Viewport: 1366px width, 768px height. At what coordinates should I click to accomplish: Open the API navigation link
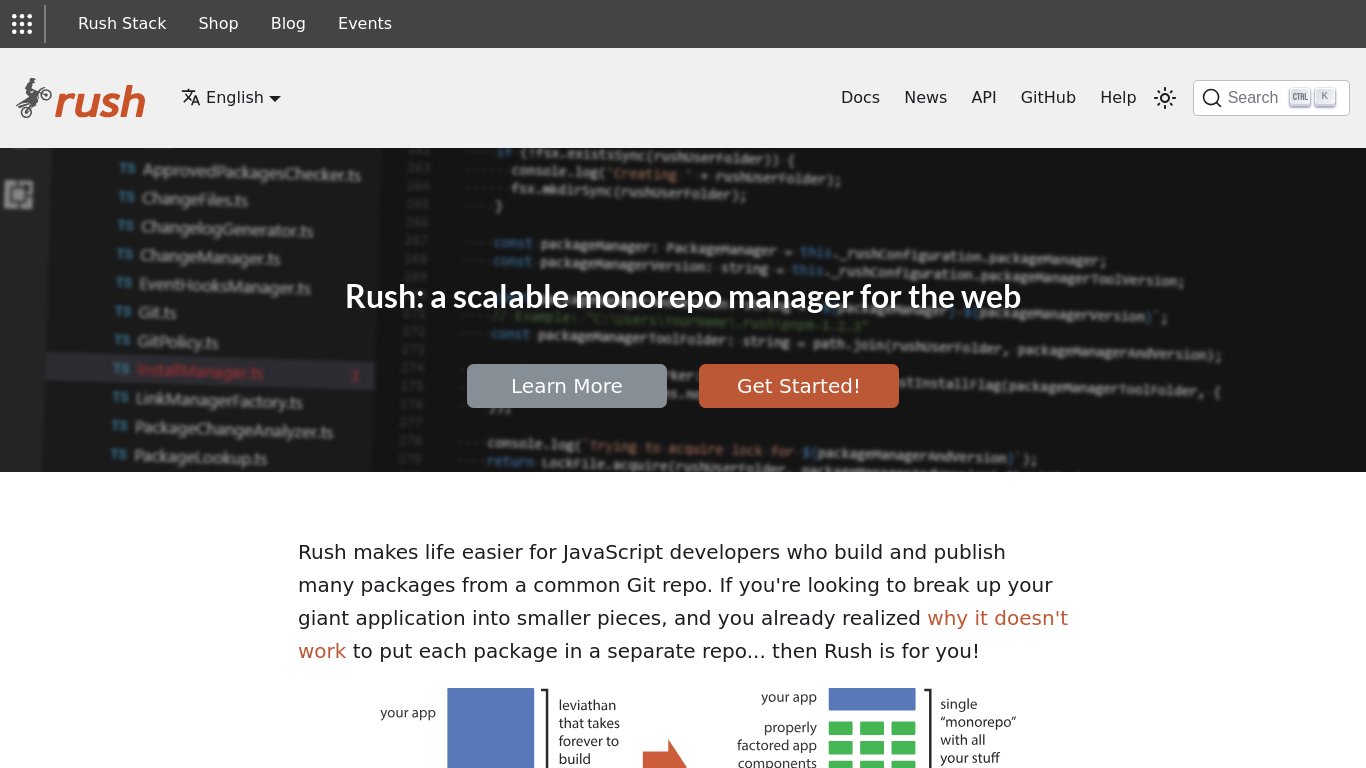[984, 97]
